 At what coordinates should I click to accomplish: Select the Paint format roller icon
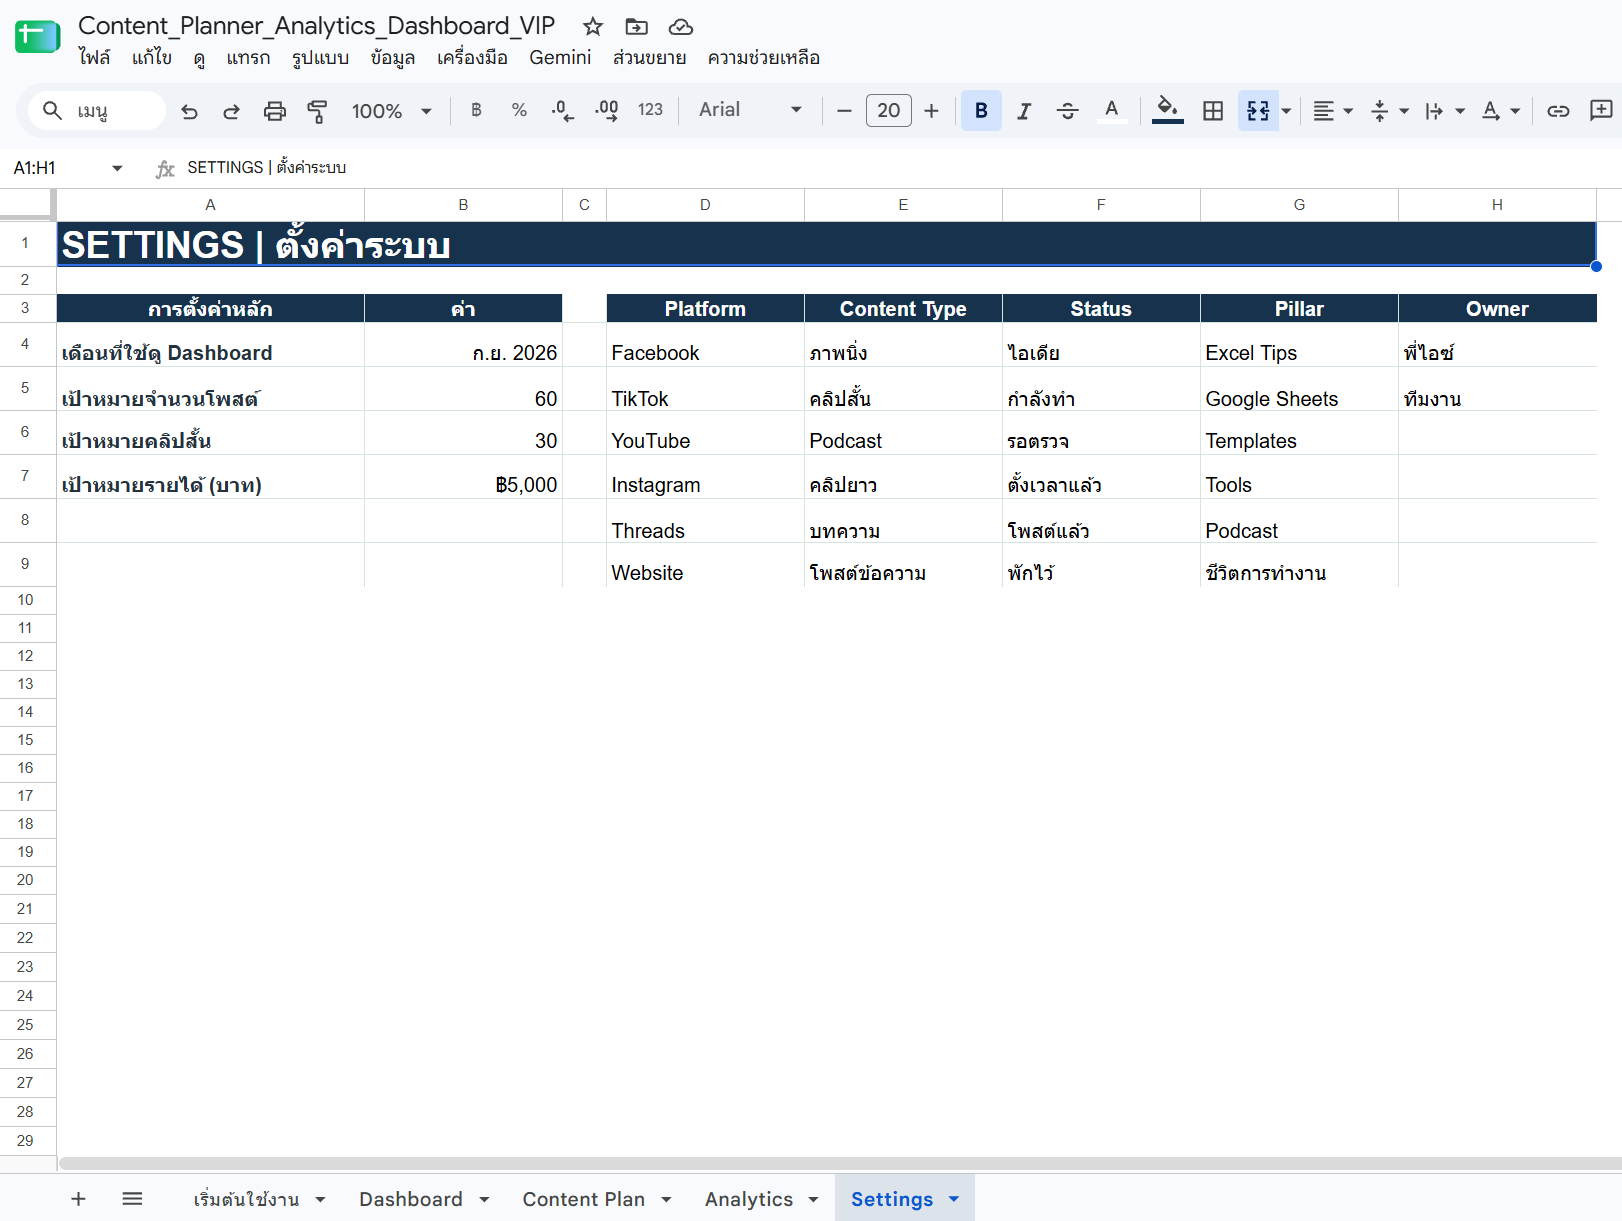point(317,111)
